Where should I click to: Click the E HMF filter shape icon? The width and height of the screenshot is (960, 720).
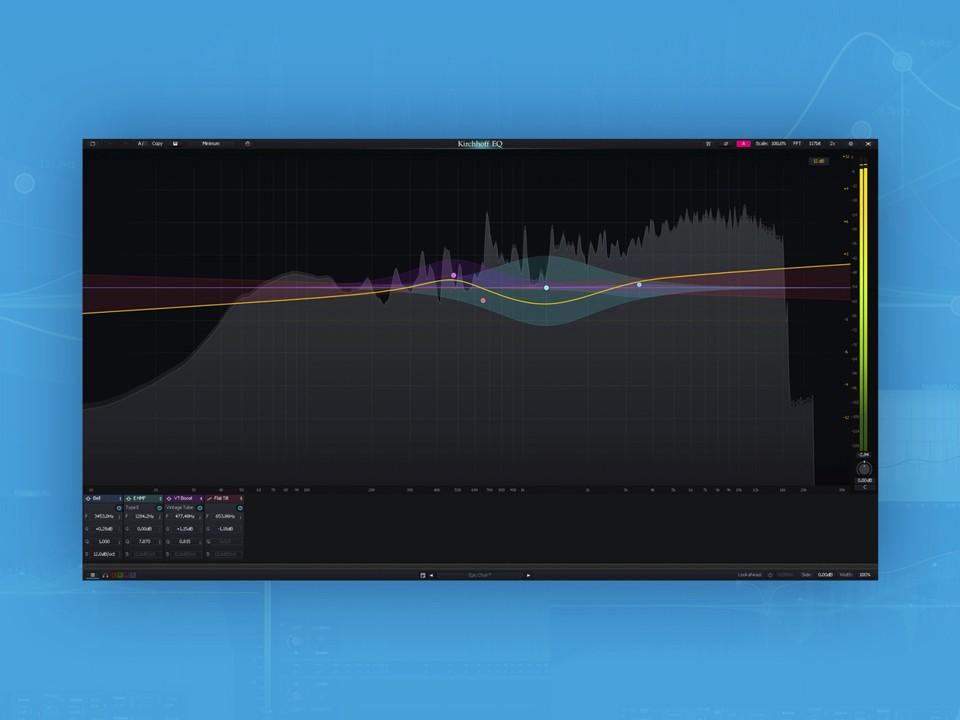tap(129, 498)
